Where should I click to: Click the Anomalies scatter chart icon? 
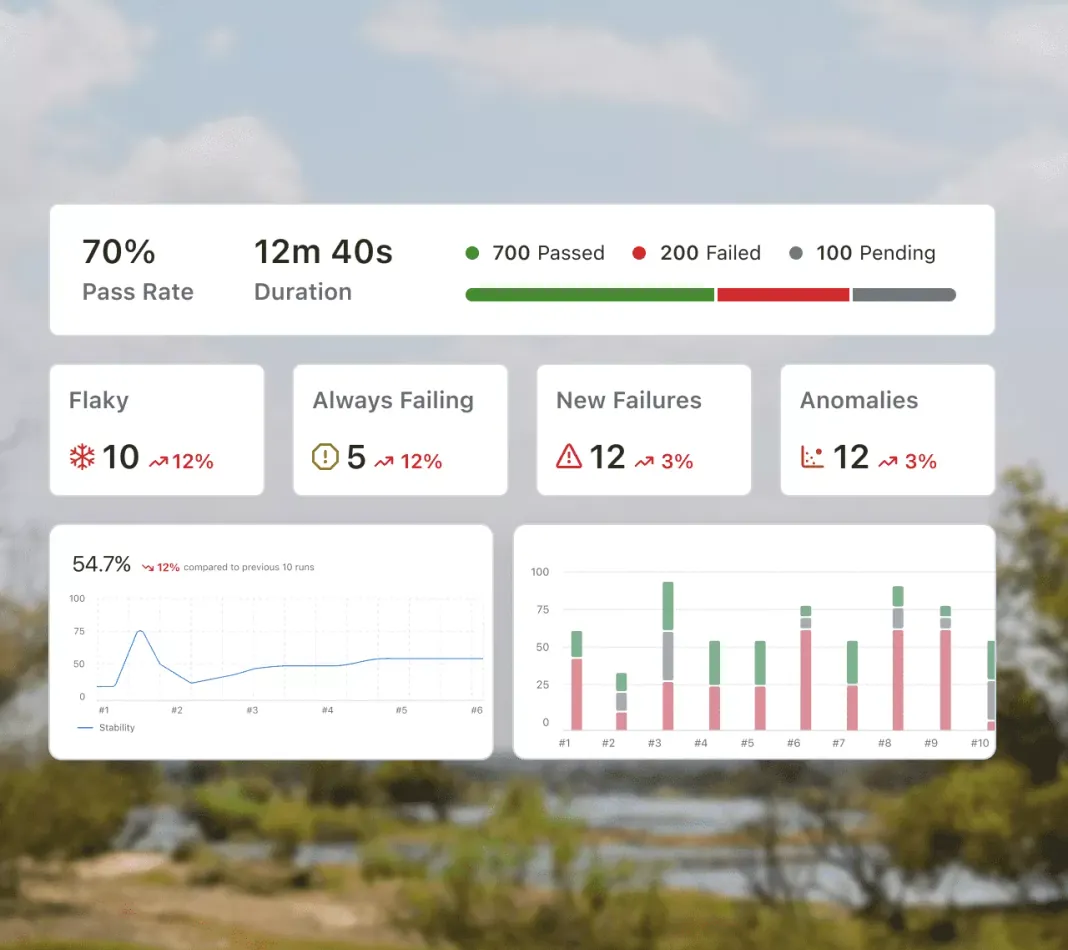tap(812, 457)
